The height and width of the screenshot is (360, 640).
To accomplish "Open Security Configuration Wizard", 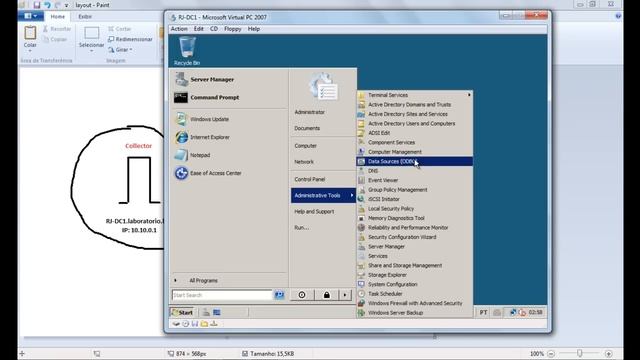I will tap(415, 237).
